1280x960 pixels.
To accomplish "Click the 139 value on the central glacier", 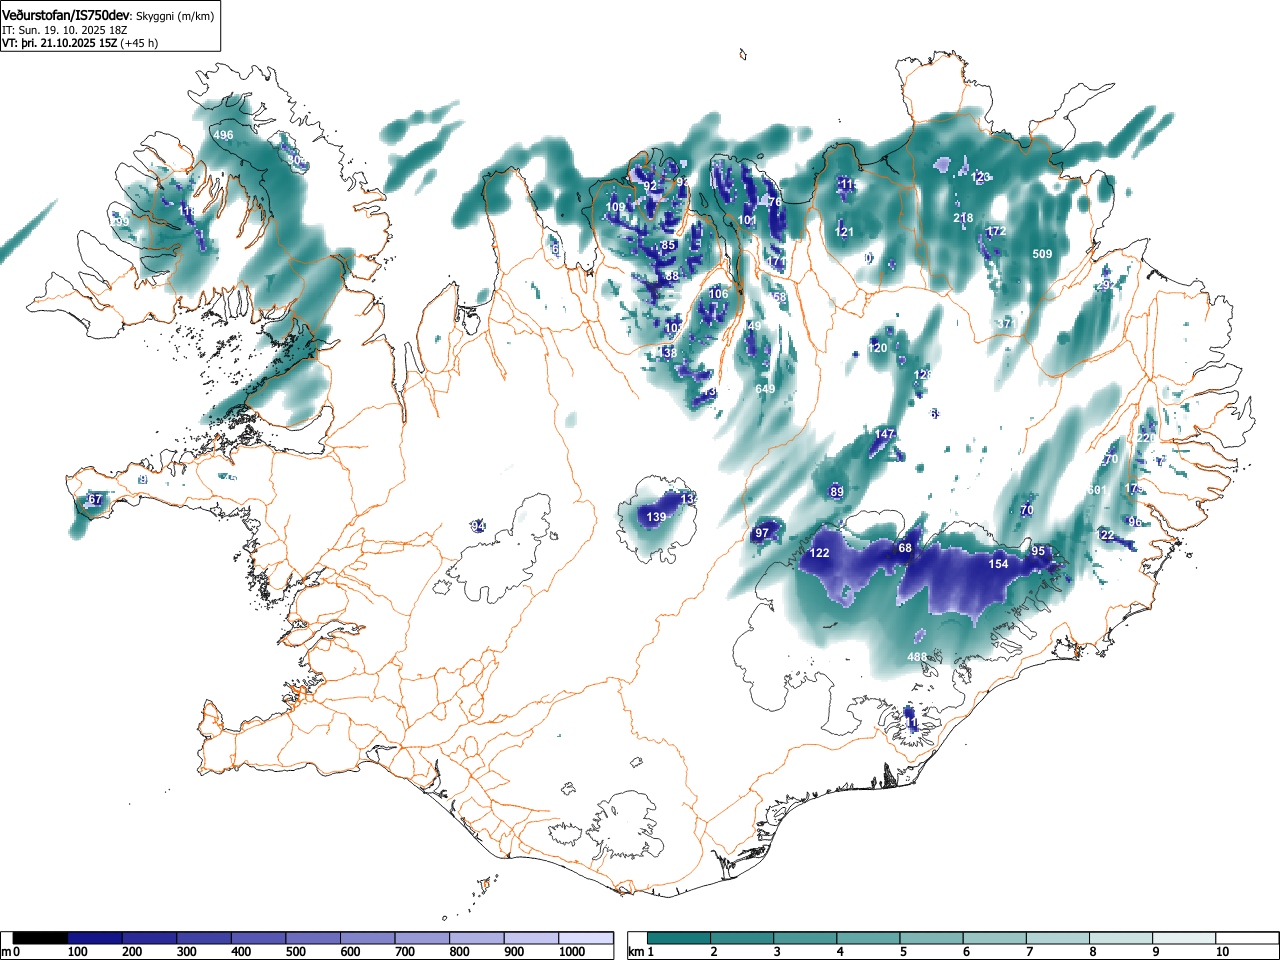I will pos(656,517).
